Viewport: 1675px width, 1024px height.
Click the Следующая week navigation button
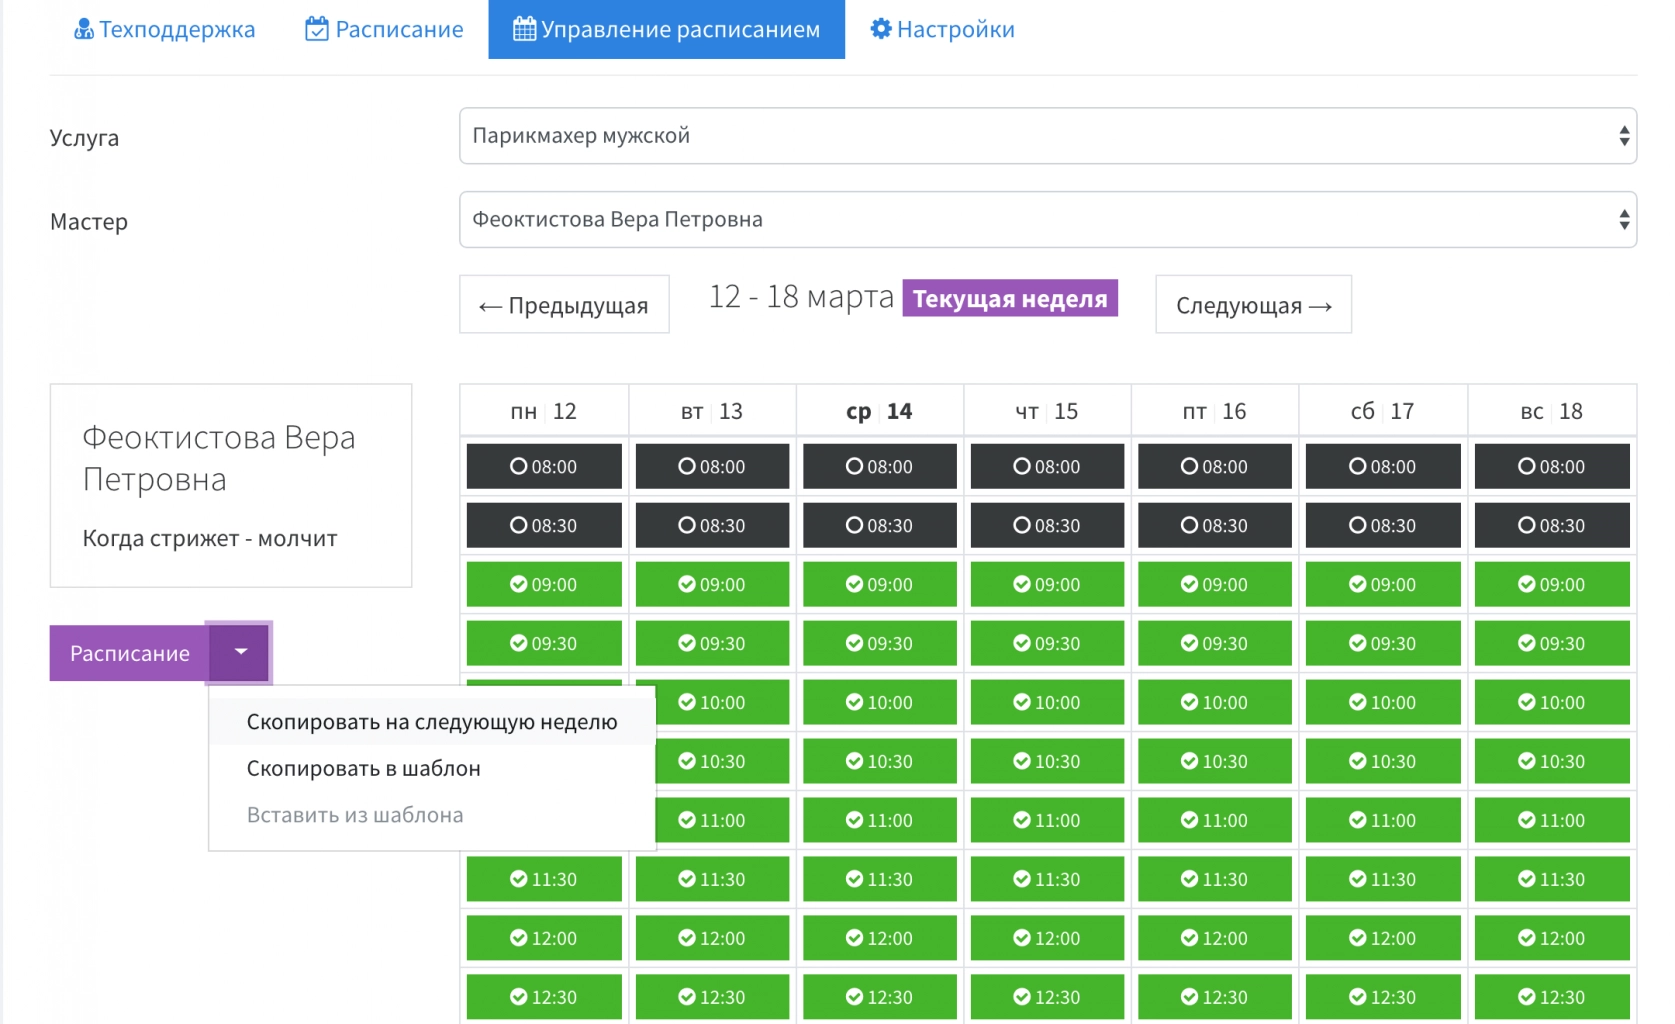point(1252,305)
